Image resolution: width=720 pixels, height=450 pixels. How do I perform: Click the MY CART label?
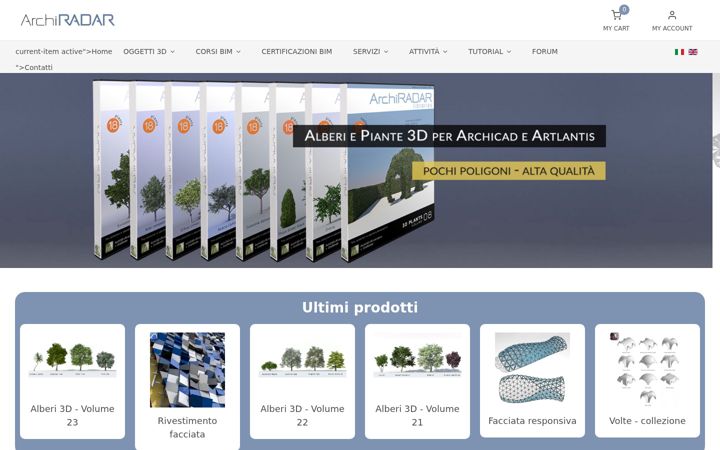pos(616,28)
